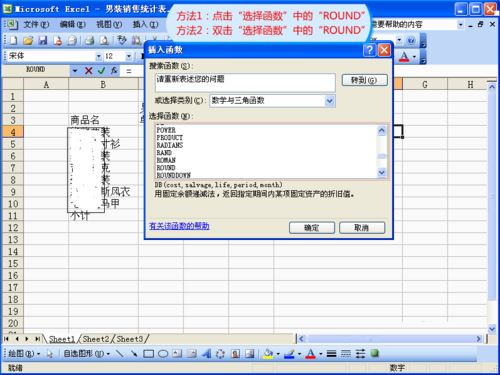Switch to the Sheet1 tab
The height and width of the screenshot is (375, 500).
[x=62, y=339]
